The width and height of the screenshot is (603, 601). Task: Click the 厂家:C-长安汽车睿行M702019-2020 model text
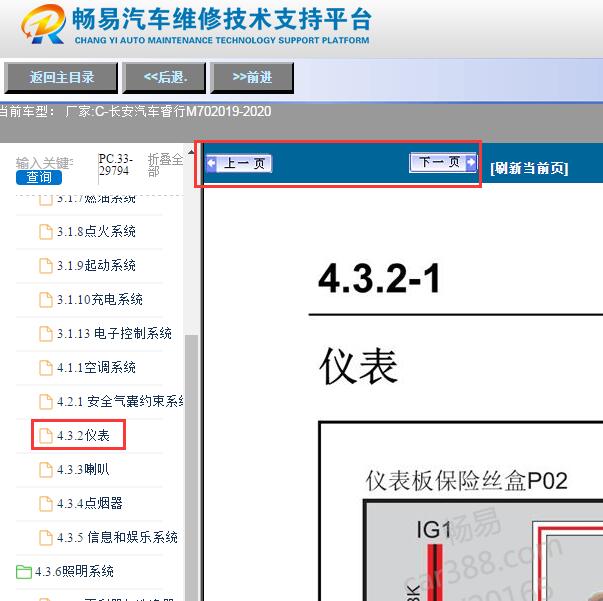pyautogui.click(x=168, y=112)
